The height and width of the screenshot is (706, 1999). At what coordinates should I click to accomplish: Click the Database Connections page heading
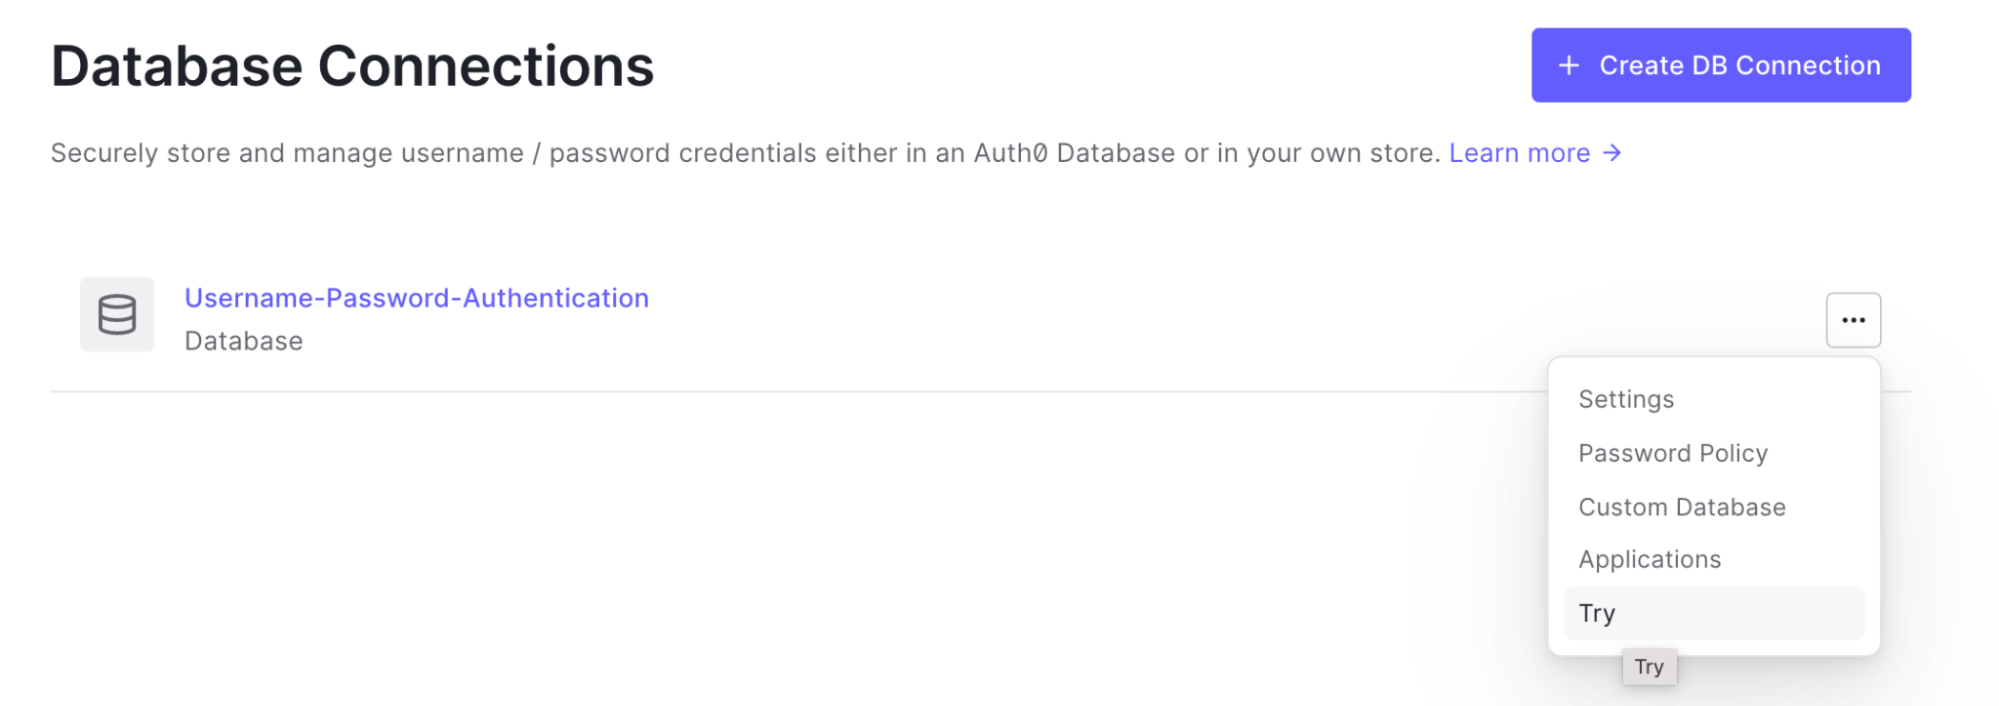(352, 66)
